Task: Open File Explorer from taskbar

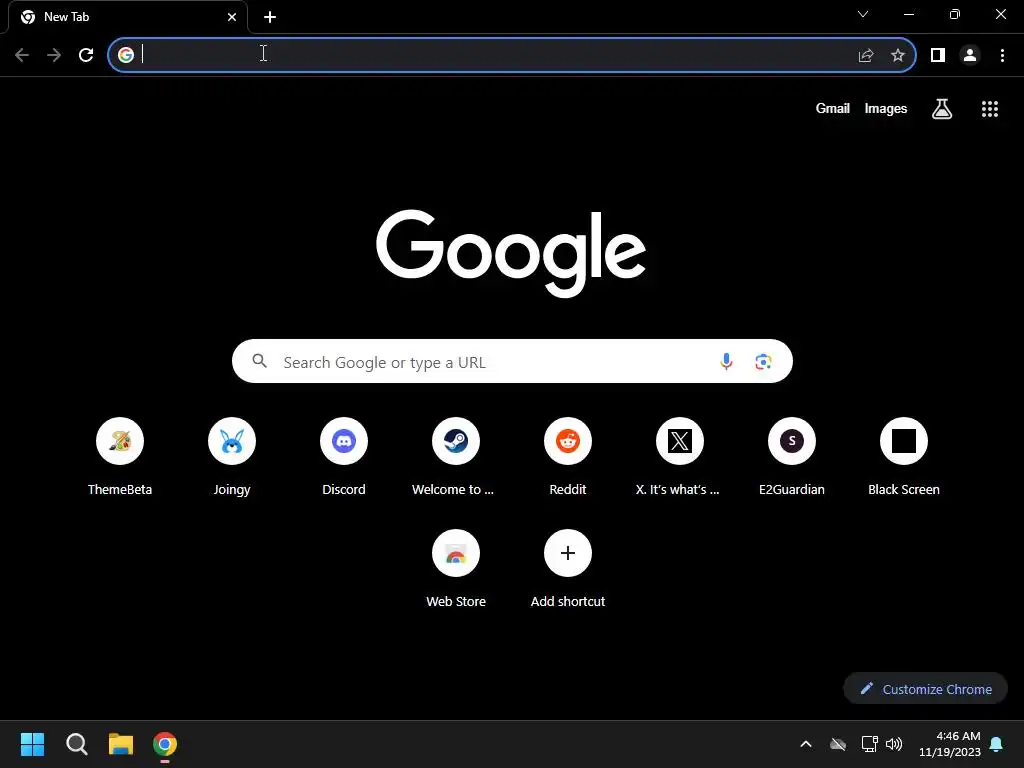Action: coord(121,744)
